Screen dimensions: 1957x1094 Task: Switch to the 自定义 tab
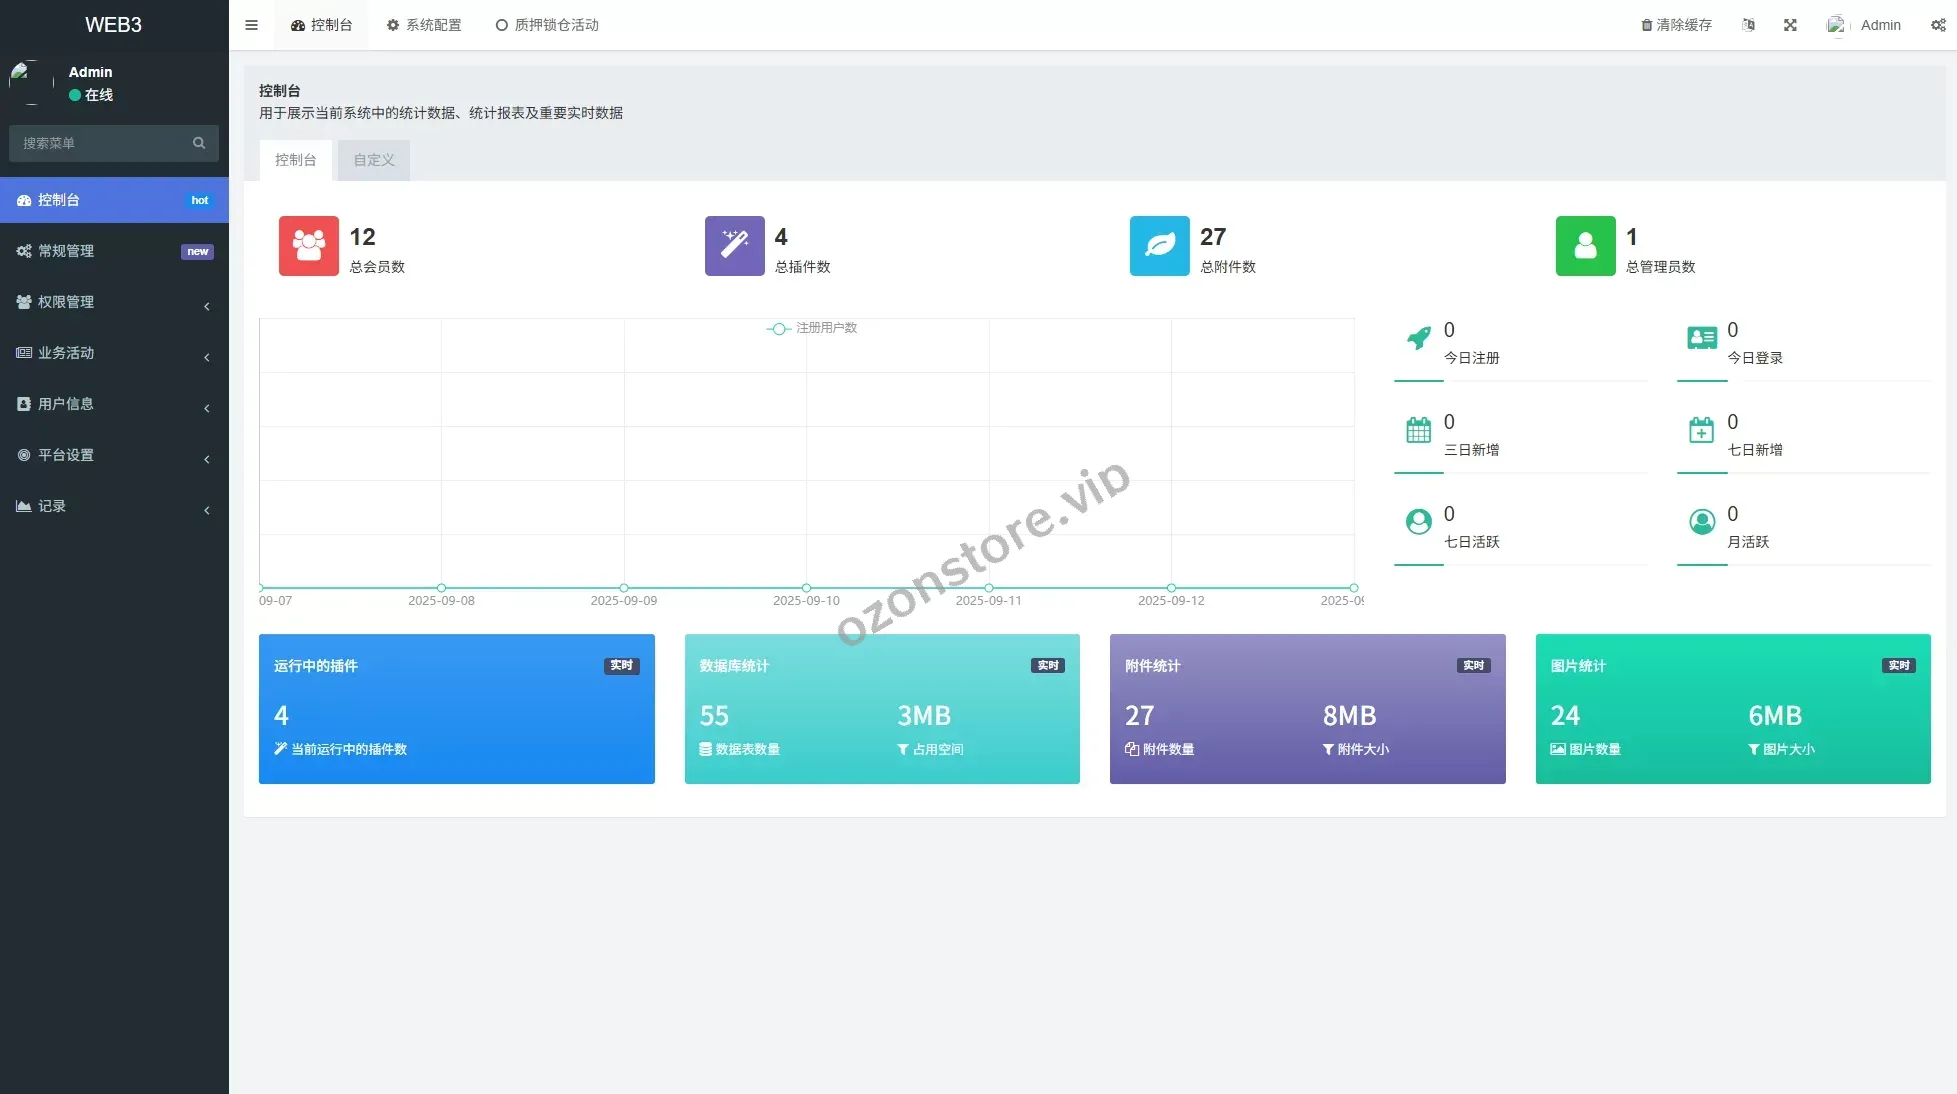pyautogui.click(x=373, y=160)
